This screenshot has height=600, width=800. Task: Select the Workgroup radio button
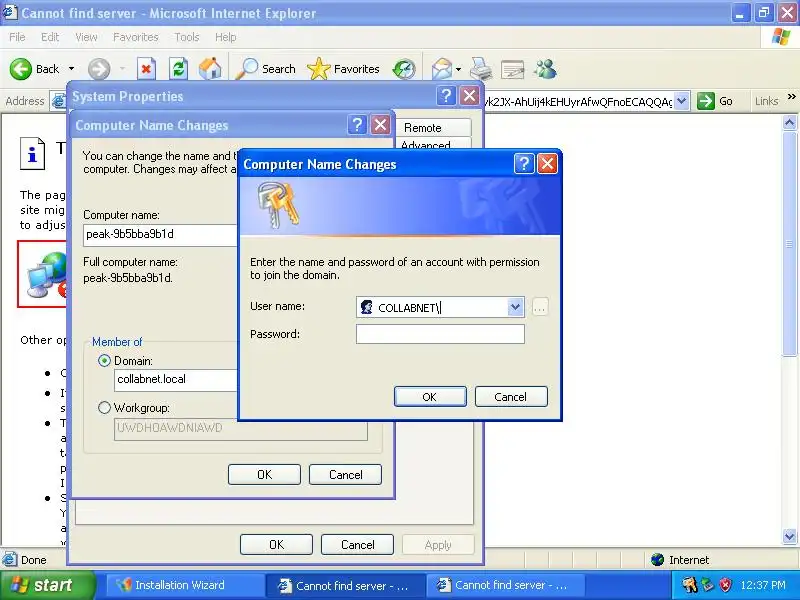point(104,408)
